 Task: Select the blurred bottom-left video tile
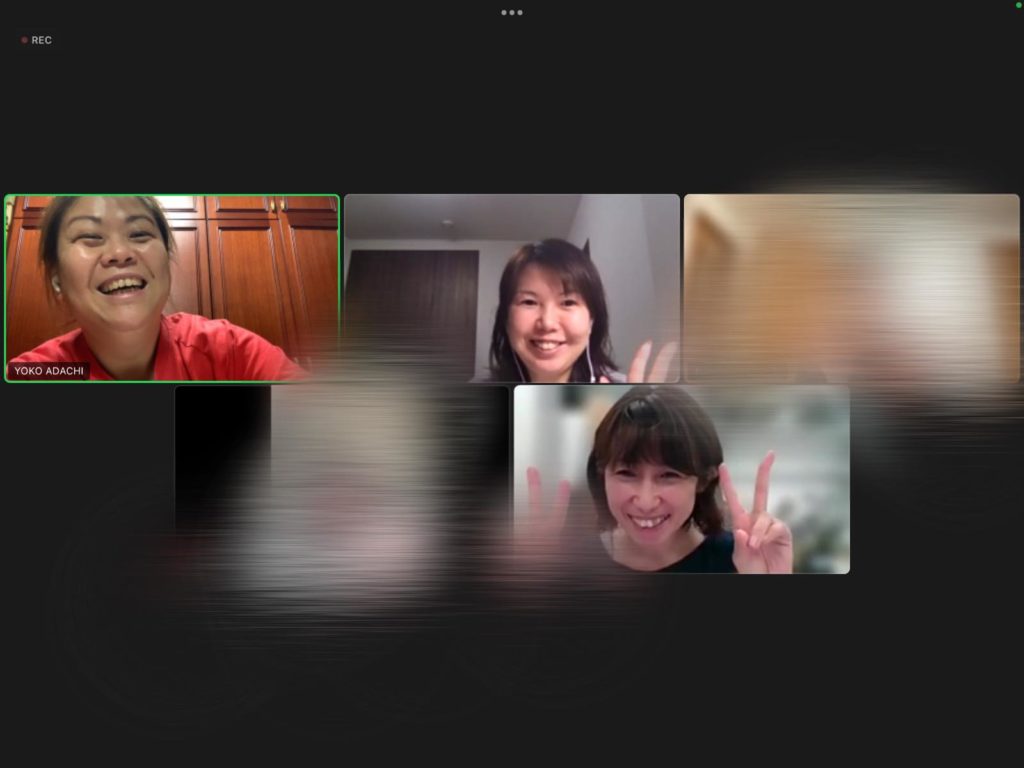pyautogui.click(x=341, y=479)
